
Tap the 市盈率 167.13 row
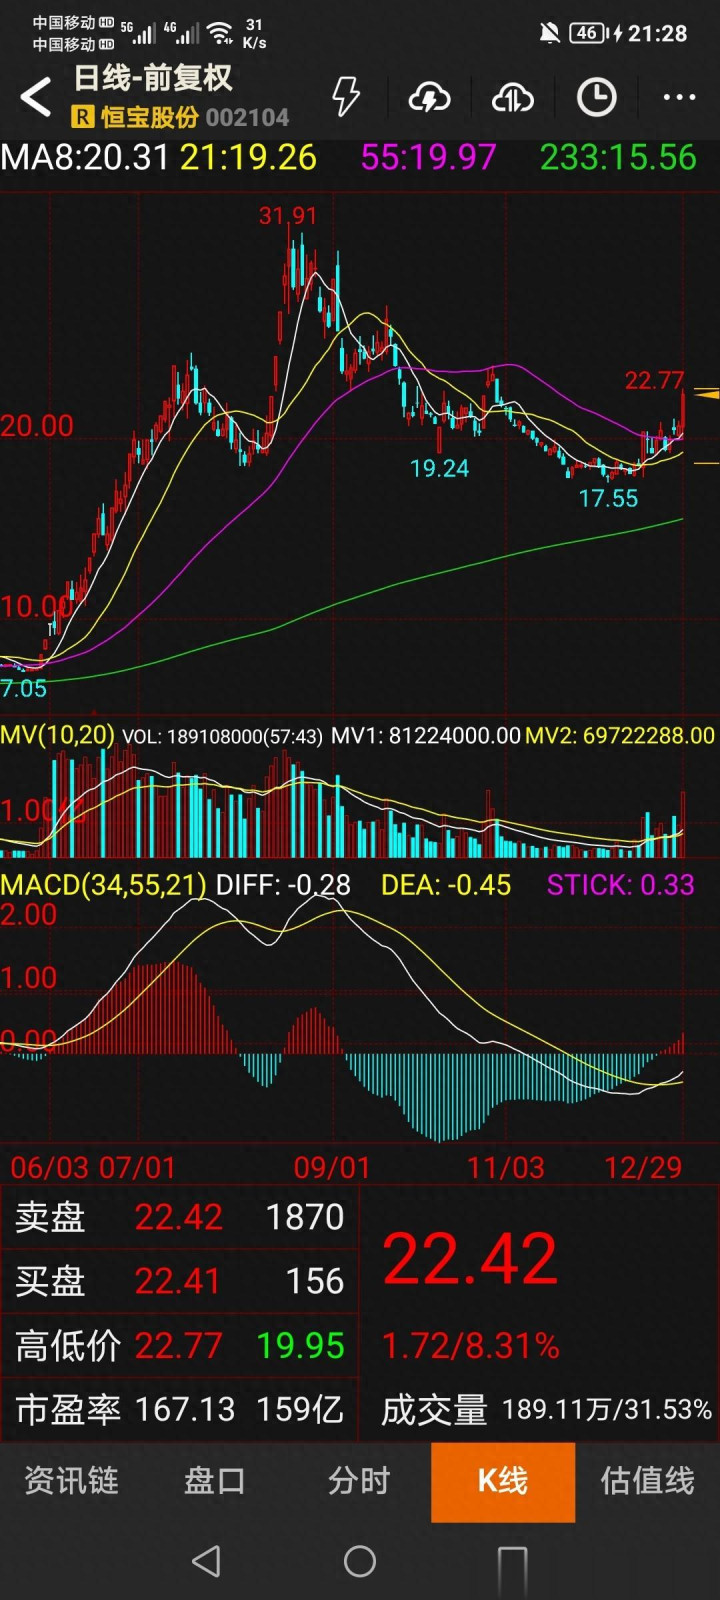(180, 1409)
